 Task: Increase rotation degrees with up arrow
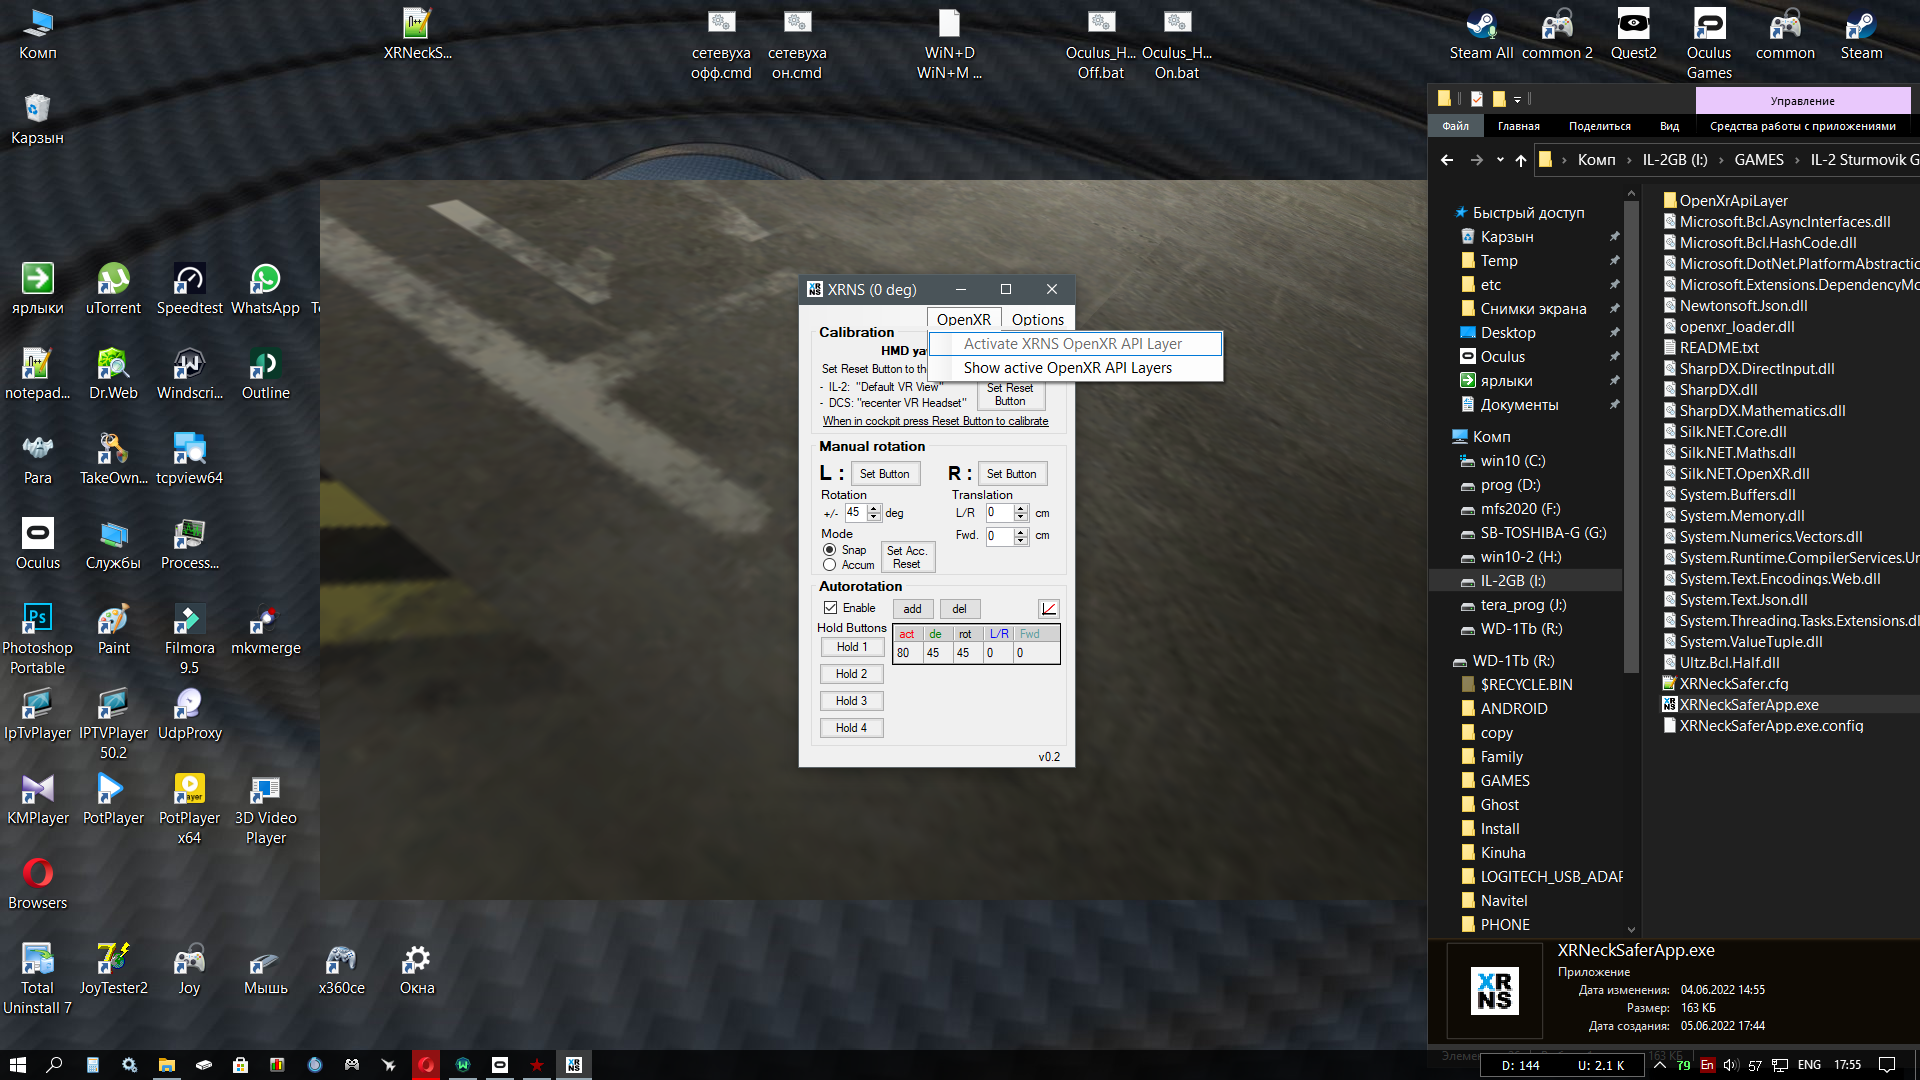point(874,508)
